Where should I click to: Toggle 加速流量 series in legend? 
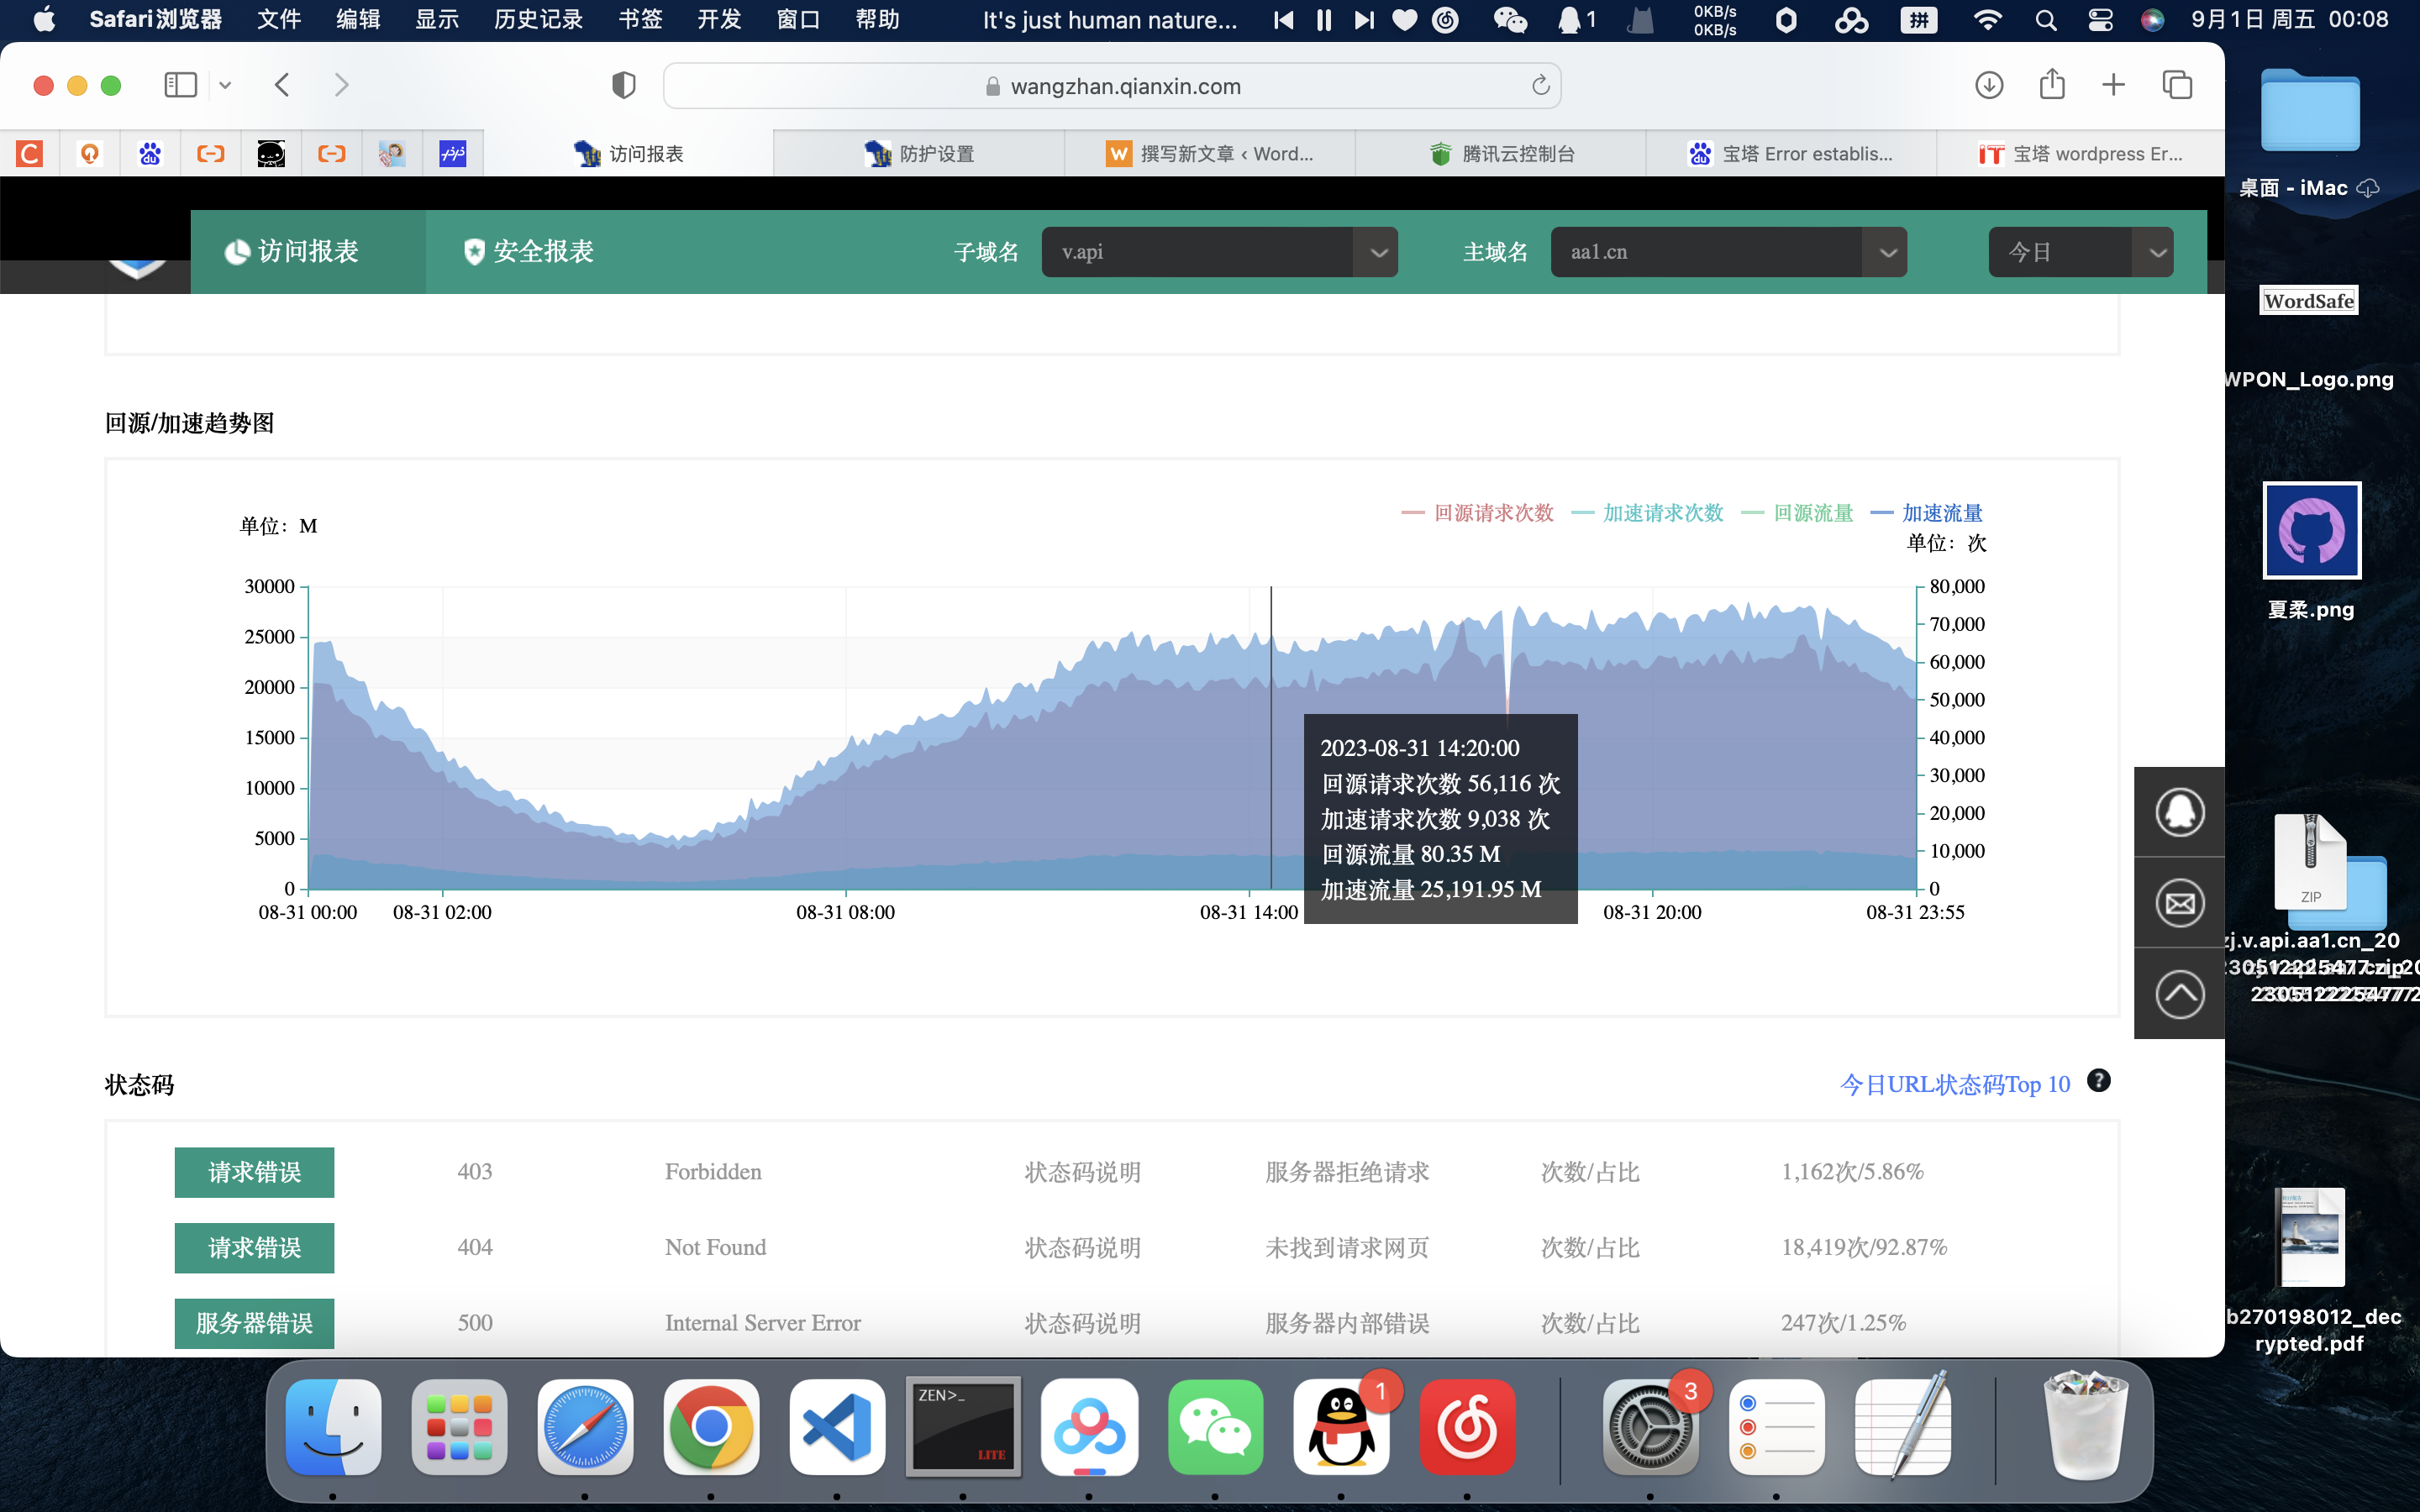pyautogui.click(x=1926, y=513)
